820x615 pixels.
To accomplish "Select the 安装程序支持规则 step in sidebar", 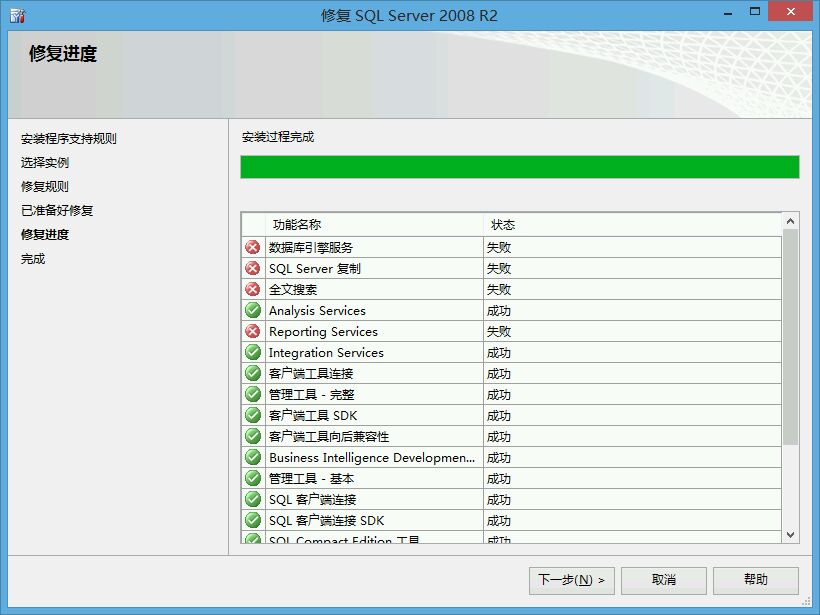I will coord(69,139).
